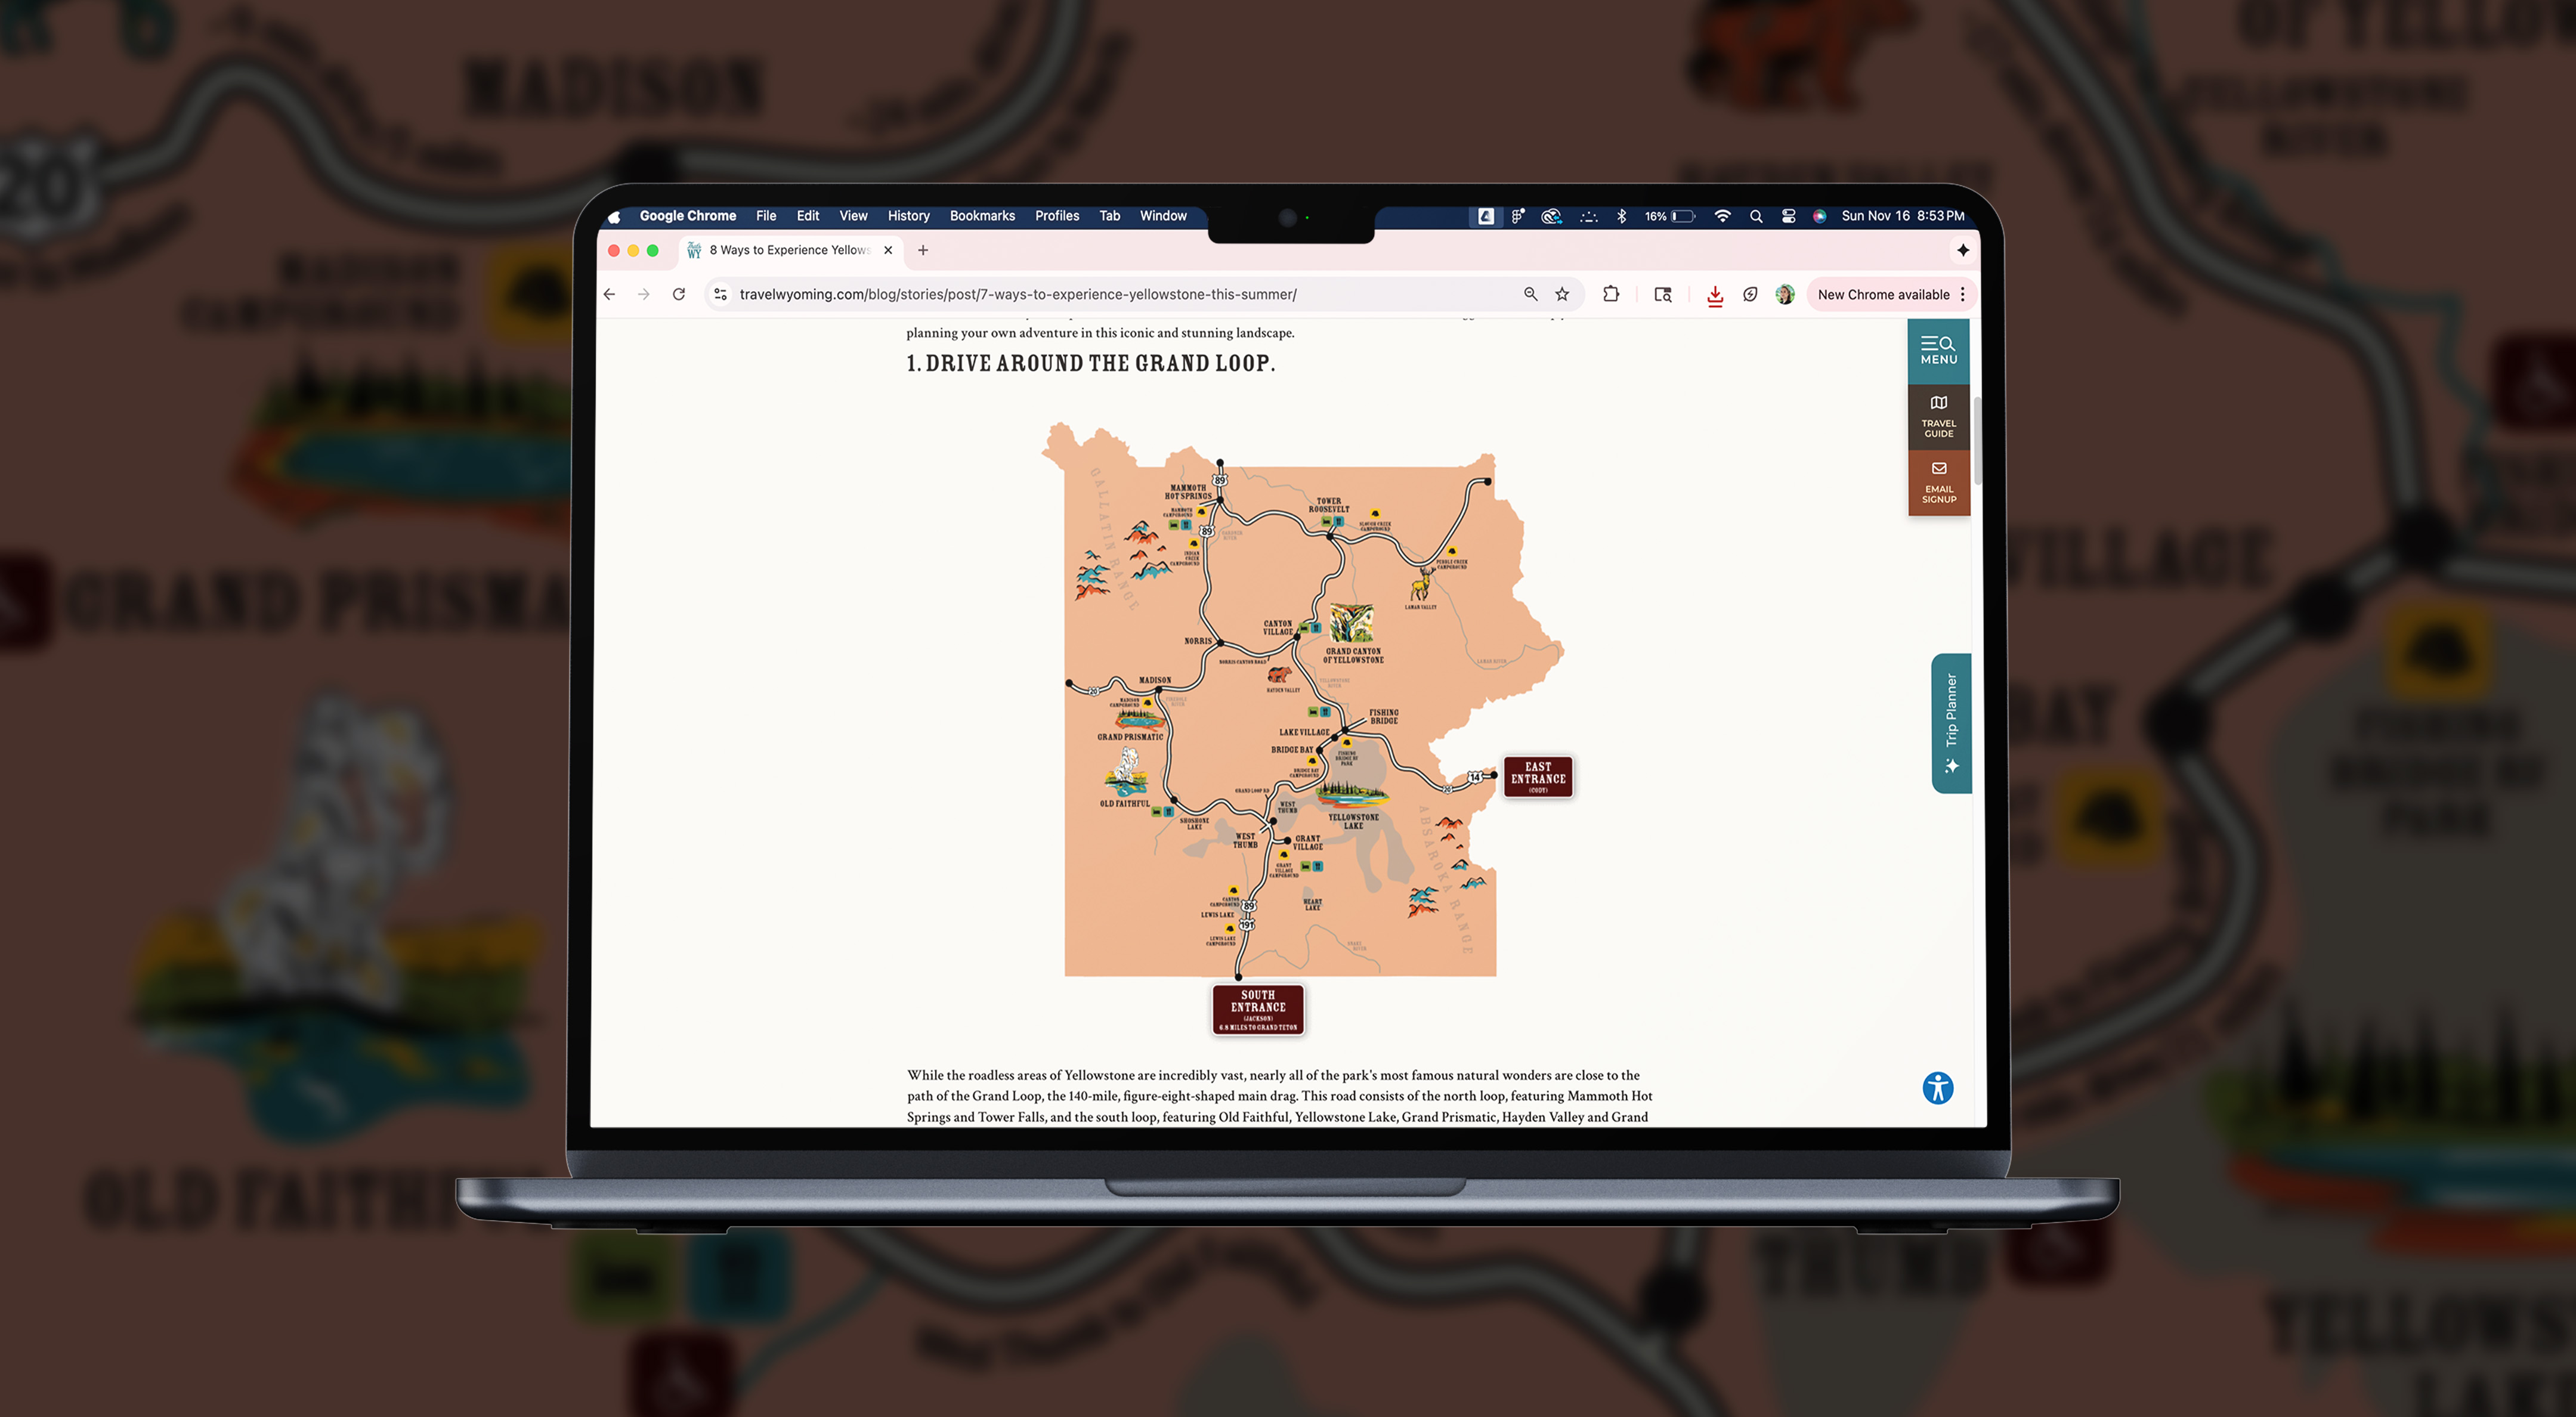
Task: Open the Chrome profile avatar
Action: pyautogui.click(x=1785, y=294)
